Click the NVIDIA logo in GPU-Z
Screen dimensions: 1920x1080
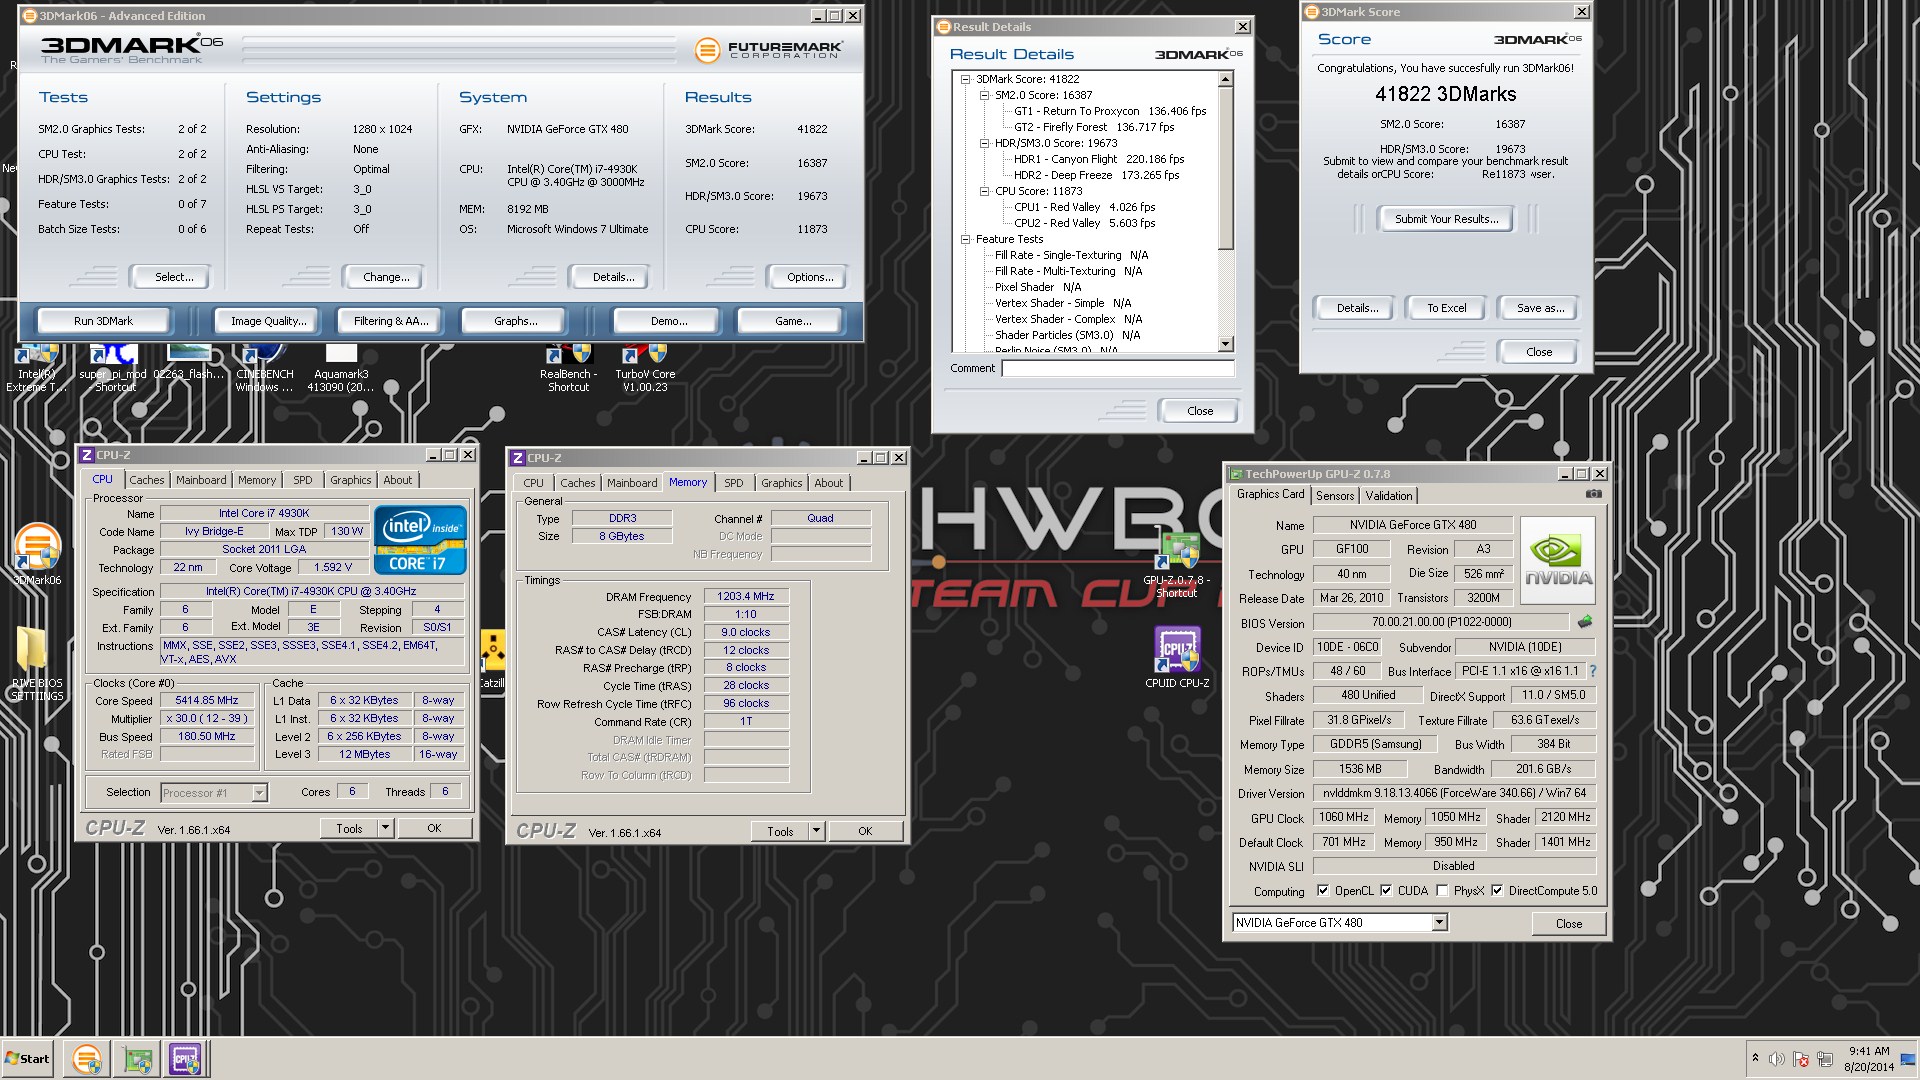(x=1557, y=560)
